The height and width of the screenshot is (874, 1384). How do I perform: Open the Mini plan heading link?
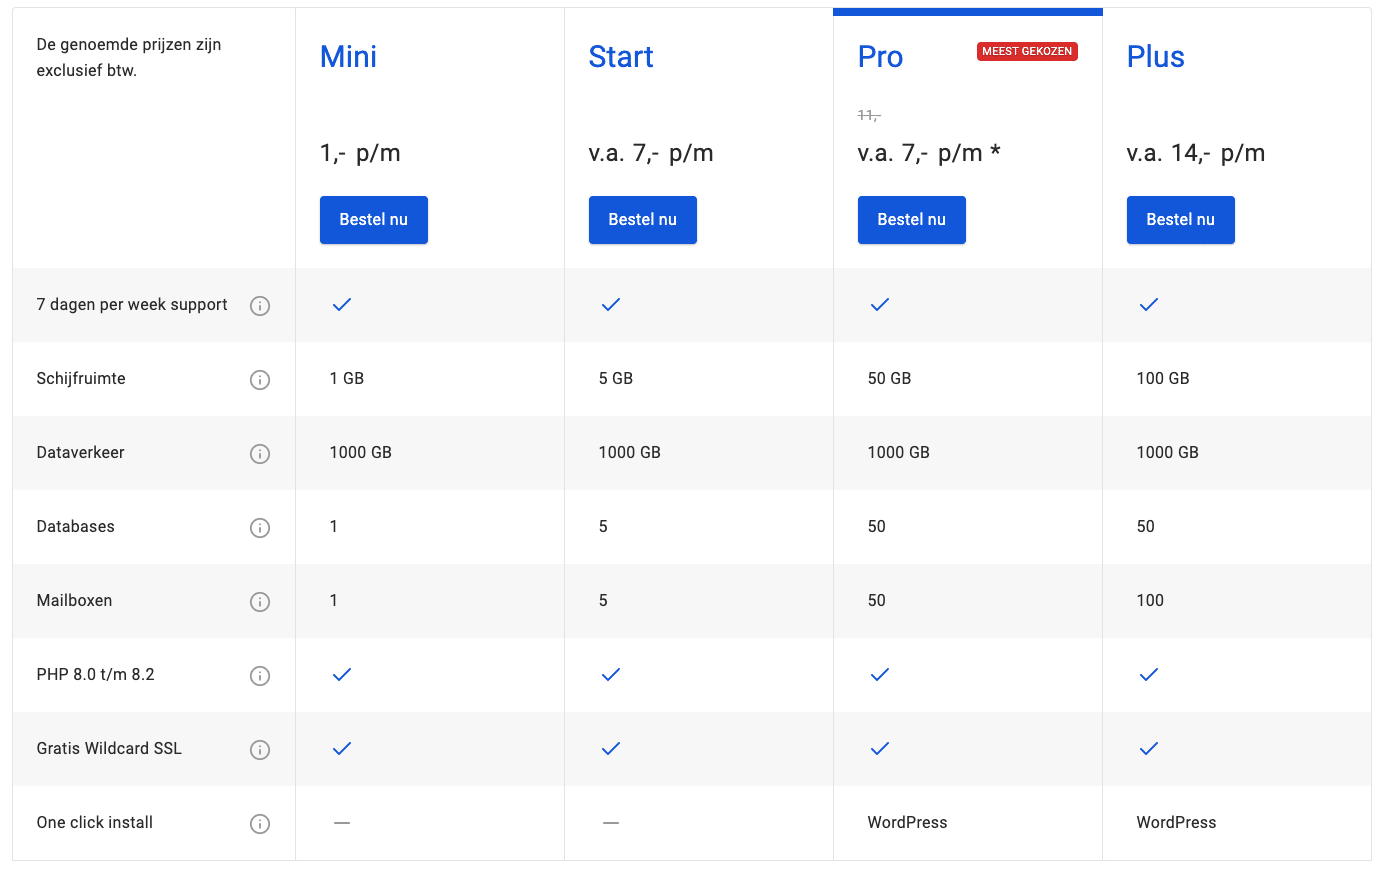click(x=348, y=57)
